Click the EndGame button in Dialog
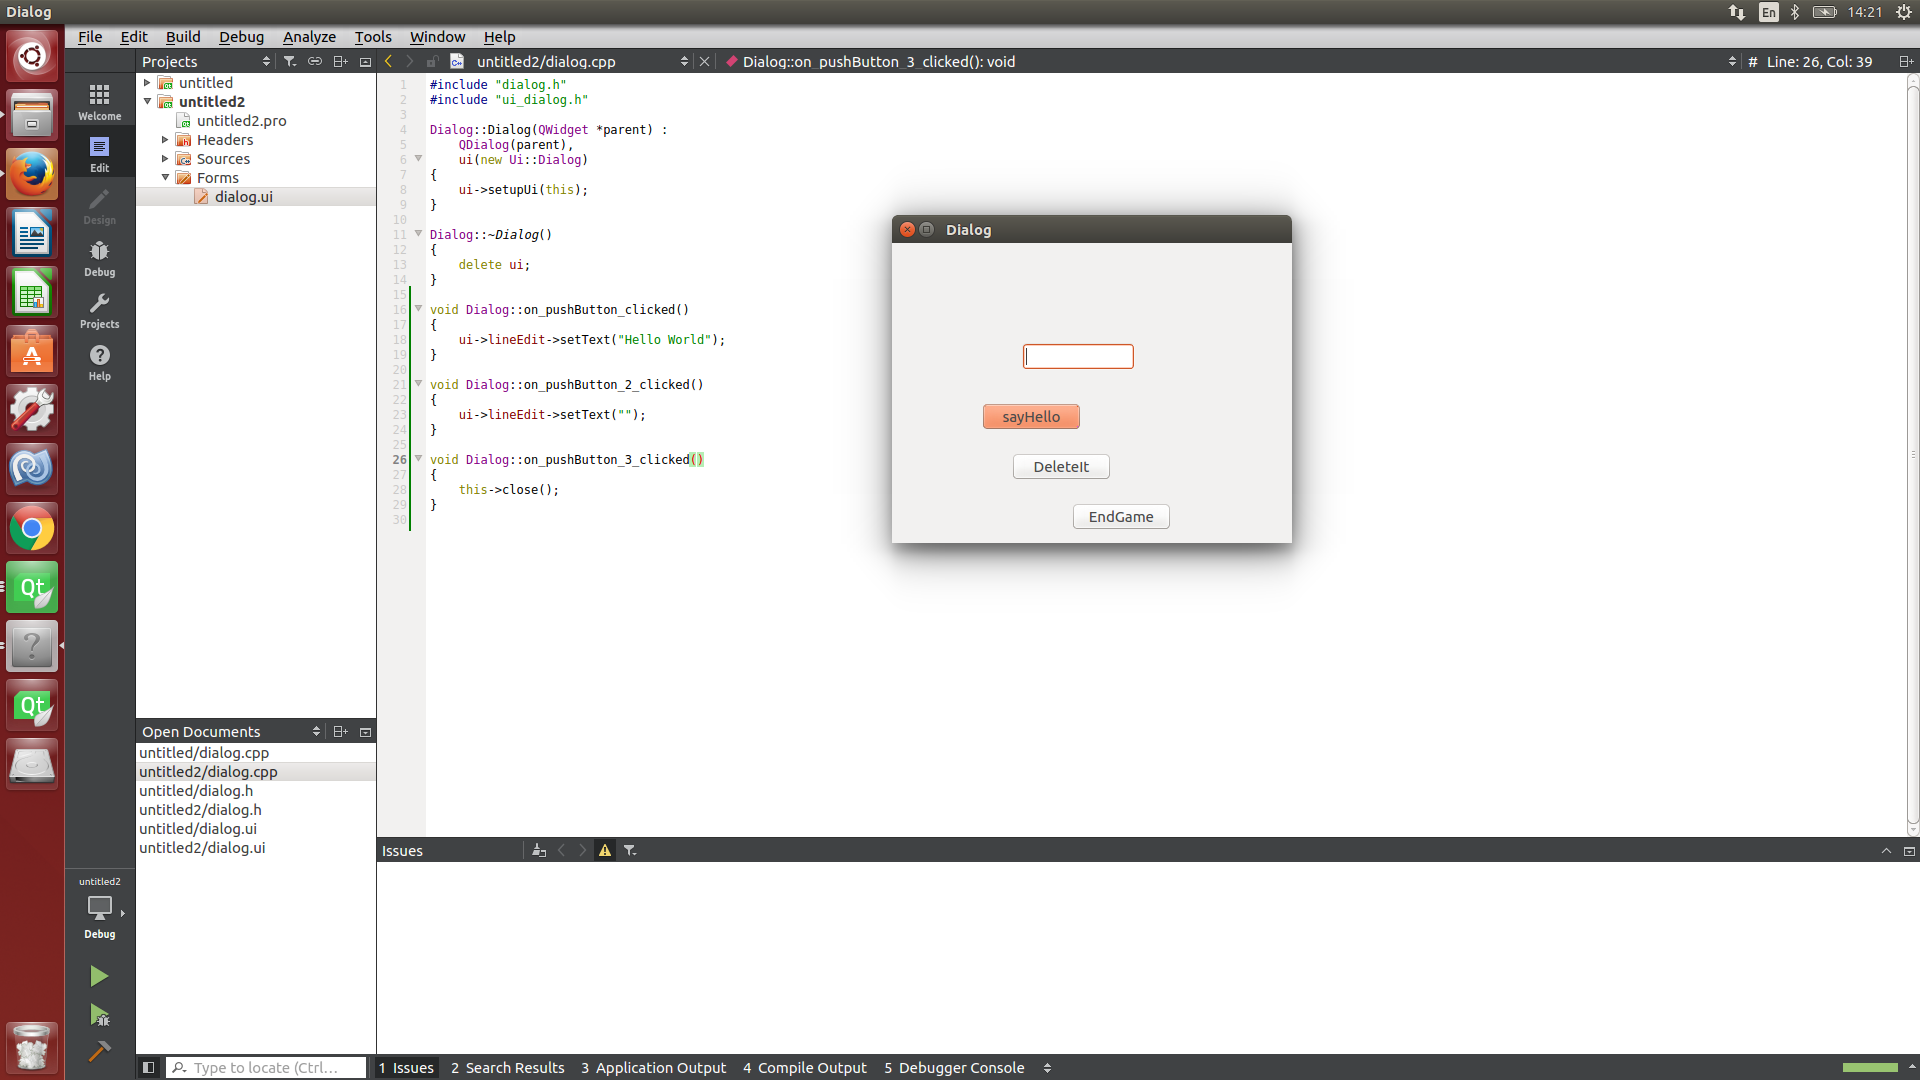1920x1080 pixels. tap(1120, 517)
